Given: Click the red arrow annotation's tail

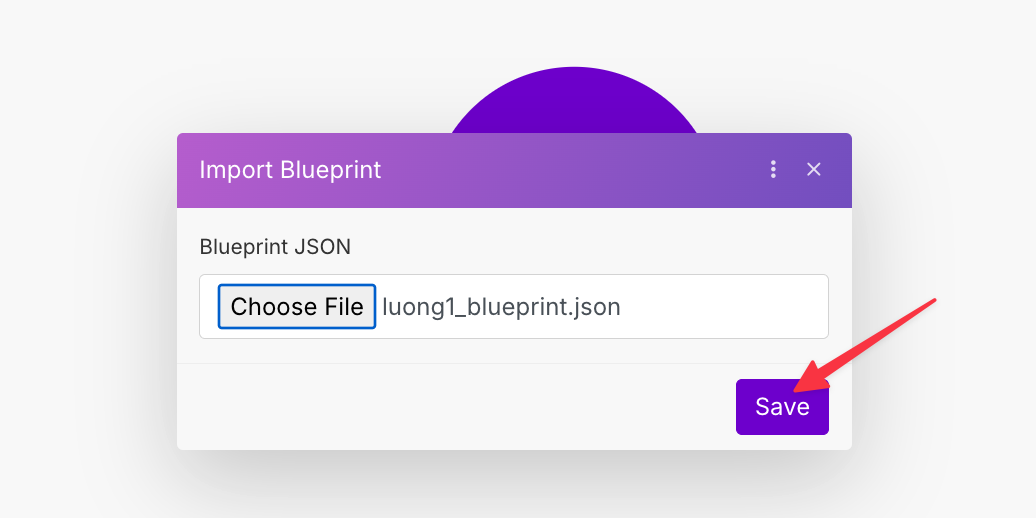Looking at the screenshot, I should click(928, 302).
